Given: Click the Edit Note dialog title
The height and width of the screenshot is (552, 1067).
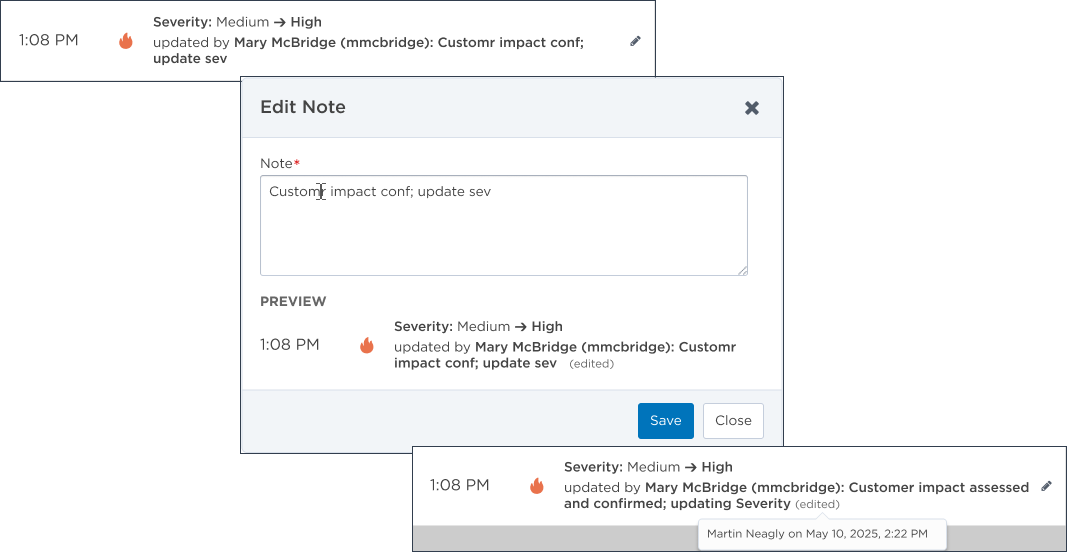Looking at the screenshot, I should 303,107.
